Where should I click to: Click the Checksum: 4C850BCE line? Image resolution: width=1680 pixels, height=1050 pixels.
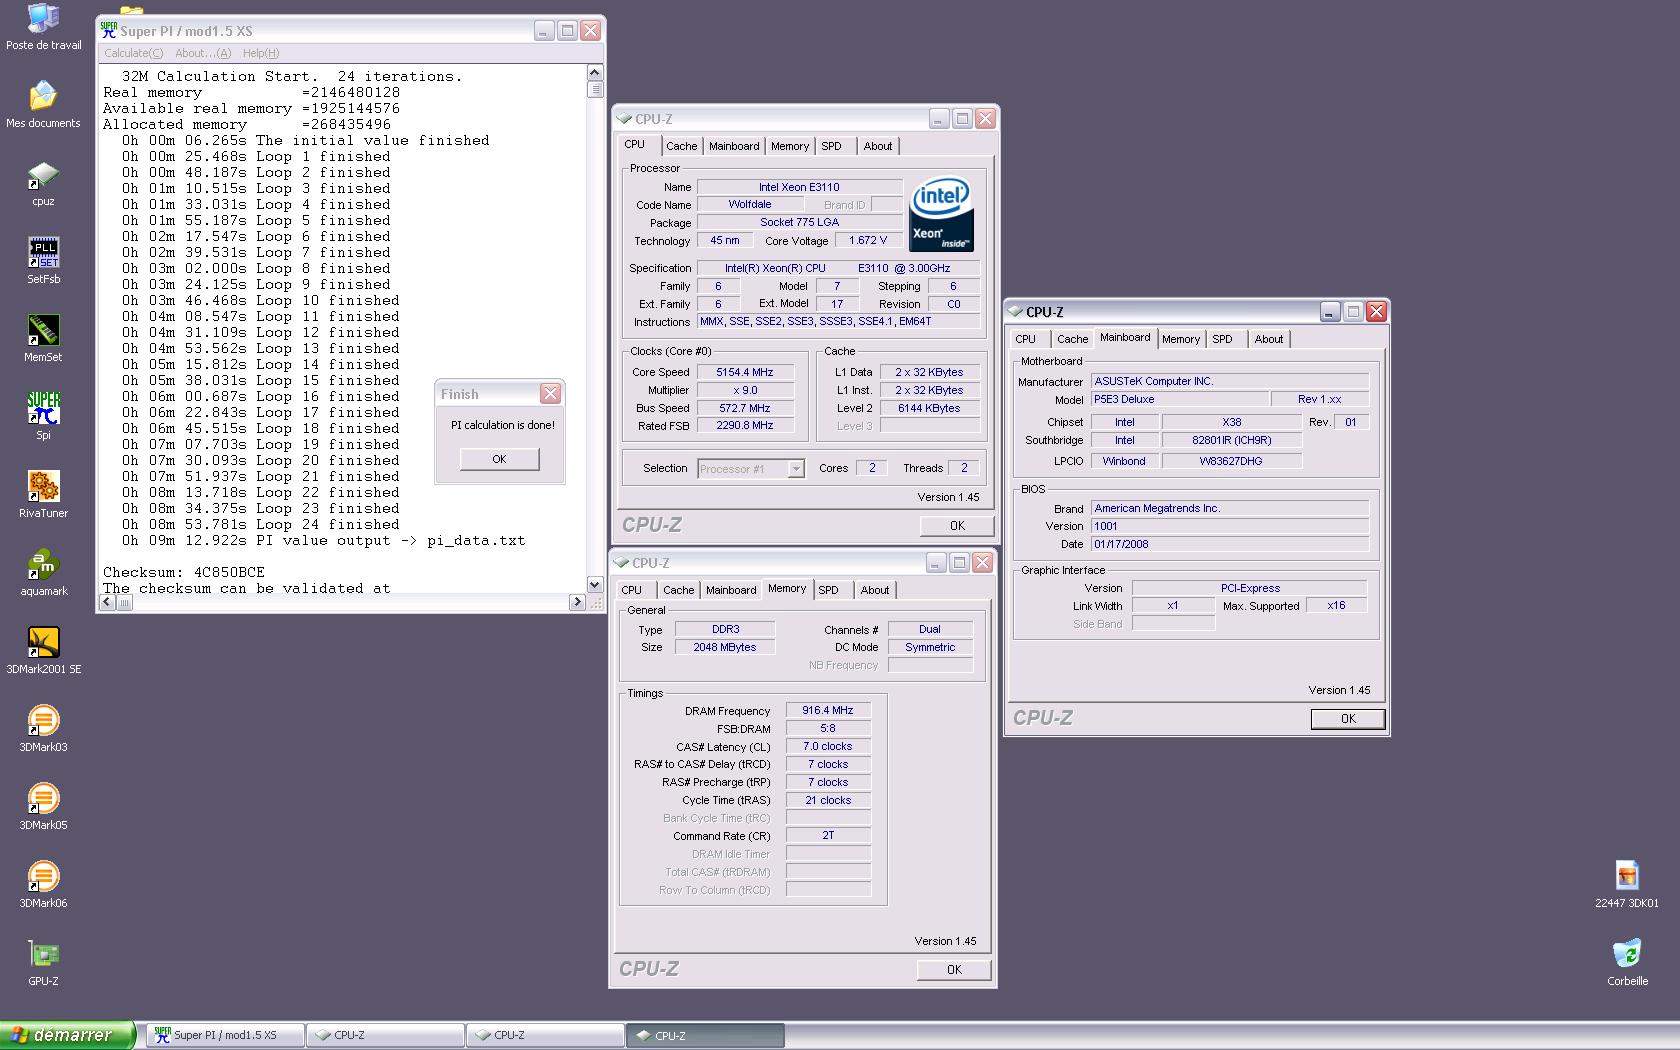[184, 572]
